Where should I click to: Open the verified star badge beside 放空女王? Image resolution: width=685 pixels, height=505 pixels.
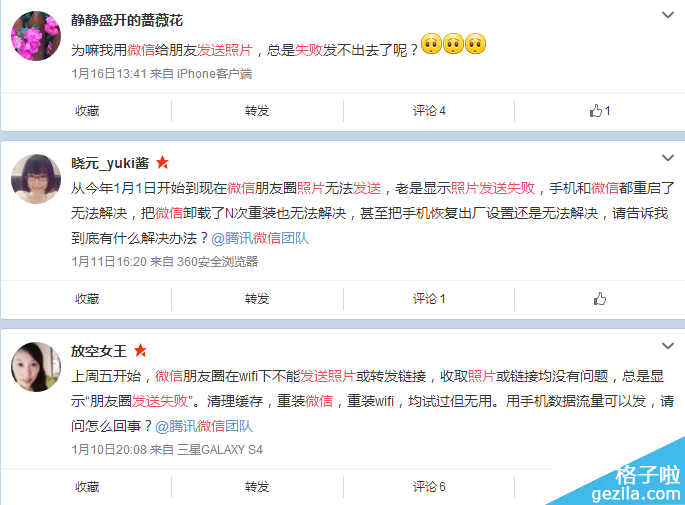[140, 350]
